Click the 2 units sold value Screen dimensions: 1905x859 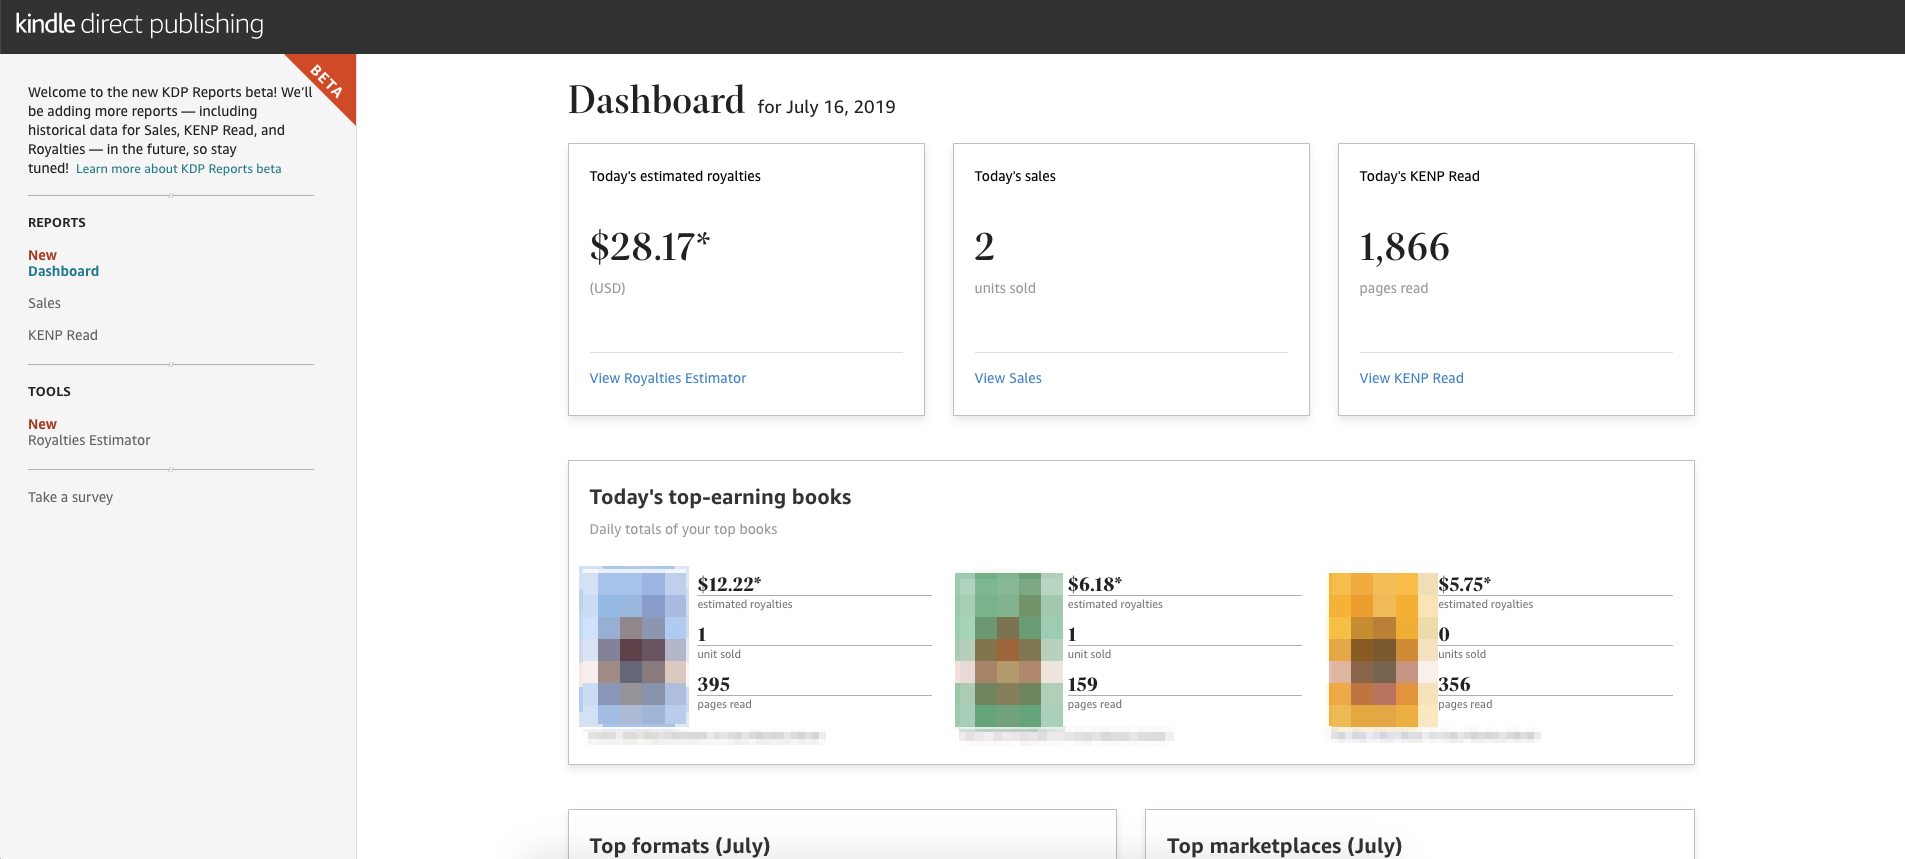click(x=984, y=247)
